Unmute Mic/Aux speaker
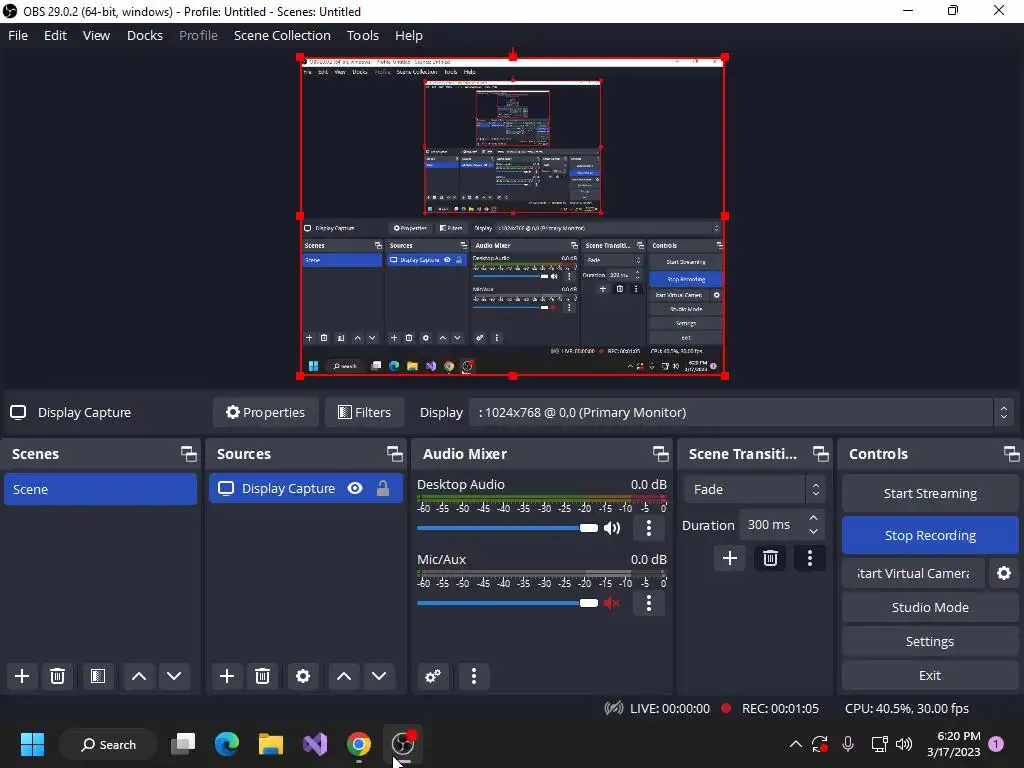Viewport: 1024px width, 768px height. pyautogui.click(x=612, y=603)
